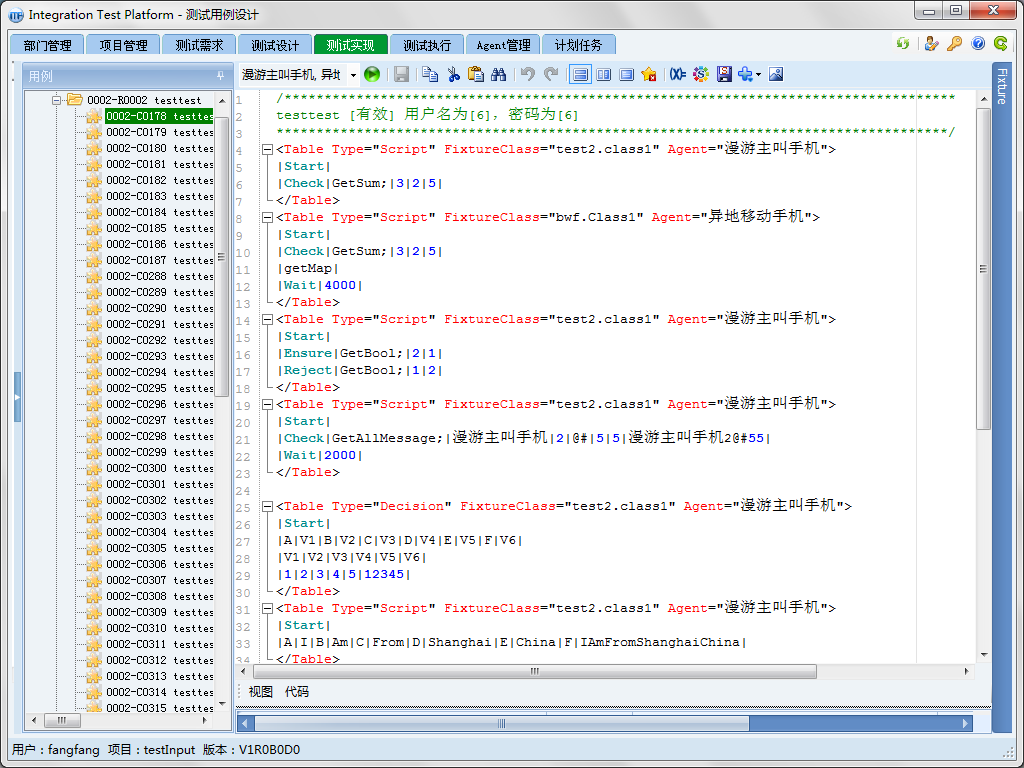
Task: Click the edit user profile icon
Action: (x=932, y=44)
